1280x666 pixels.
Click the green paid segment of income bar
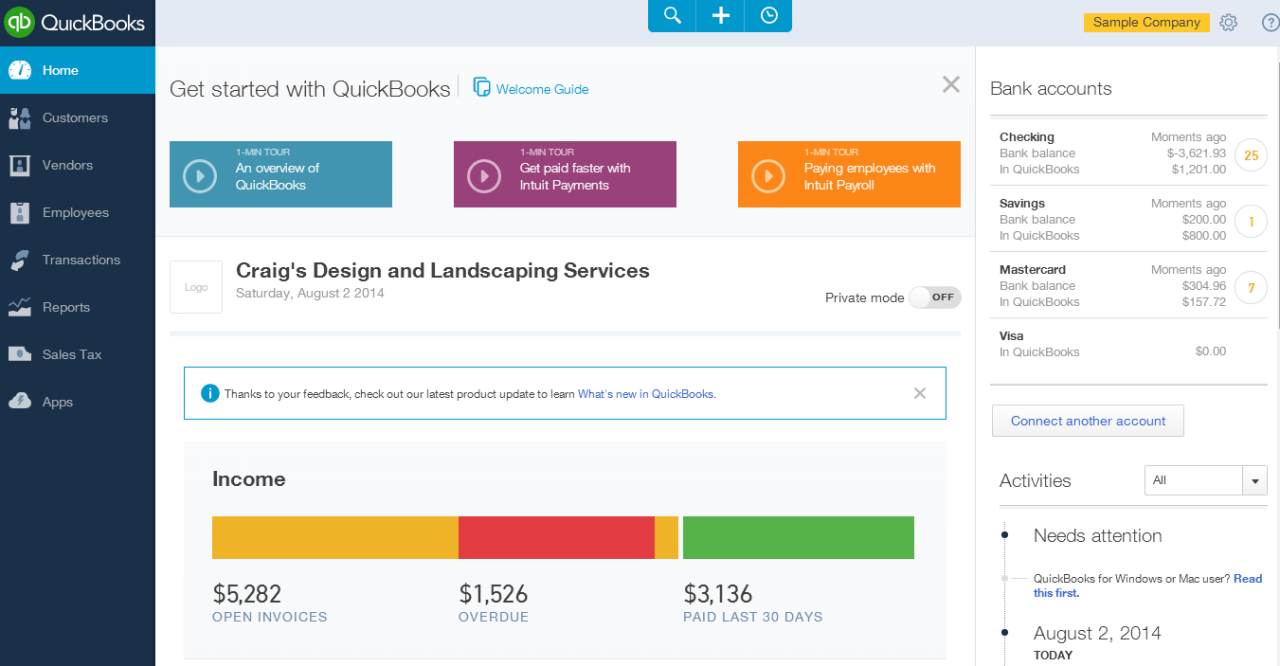[x=798, y=537]
